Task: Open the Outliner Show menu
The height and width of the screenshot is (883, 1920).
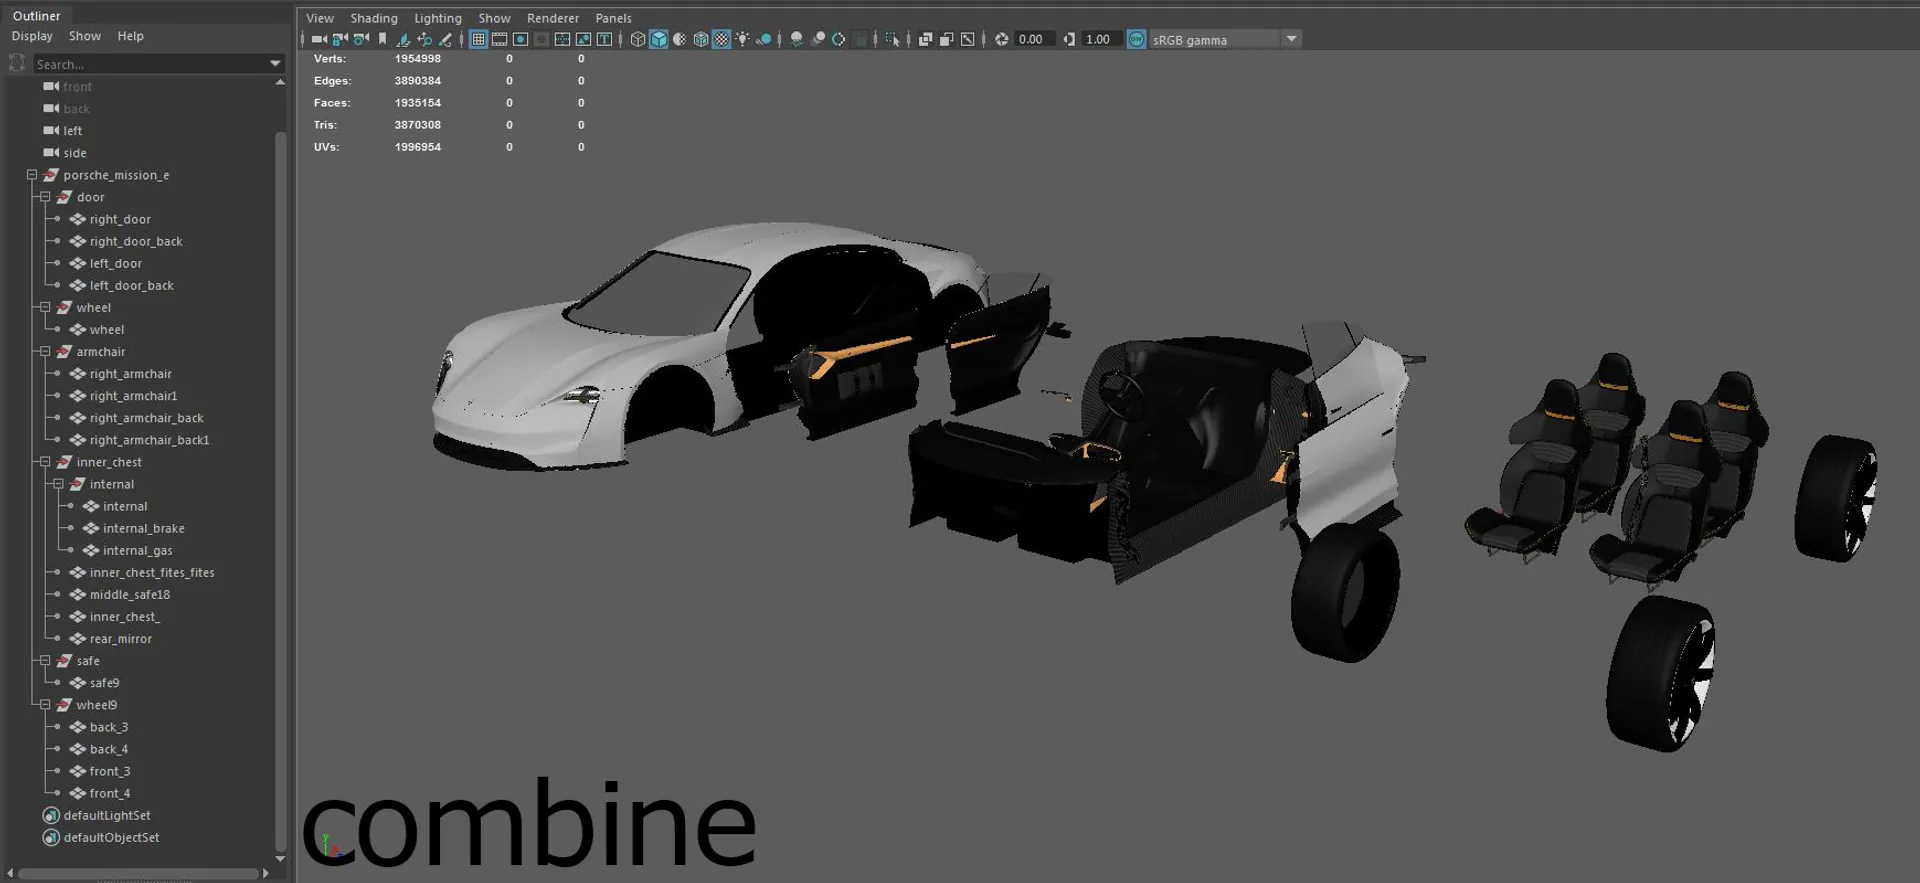Action: [85, 36]
